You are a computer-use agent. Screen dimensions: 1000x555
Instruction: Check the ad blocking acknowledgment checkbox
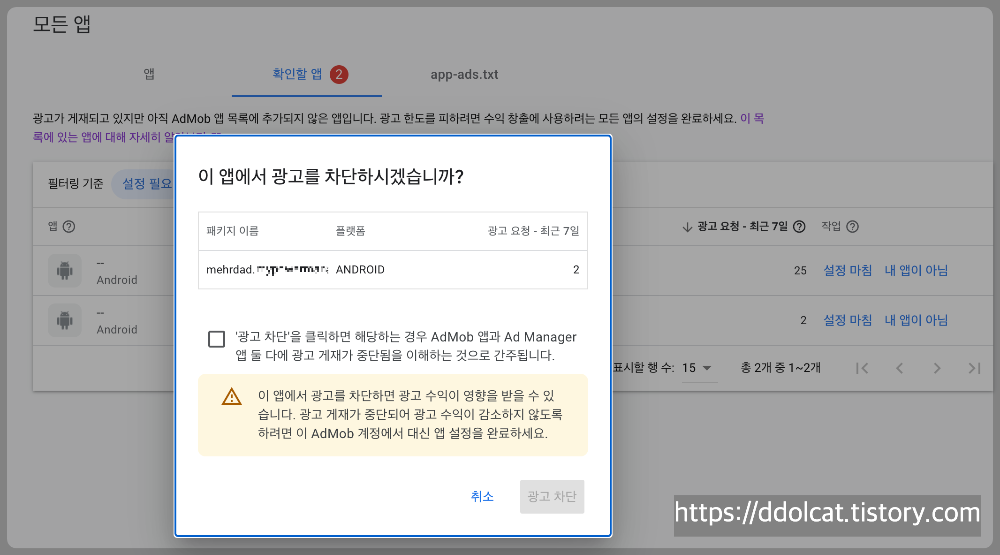[216, 339]
